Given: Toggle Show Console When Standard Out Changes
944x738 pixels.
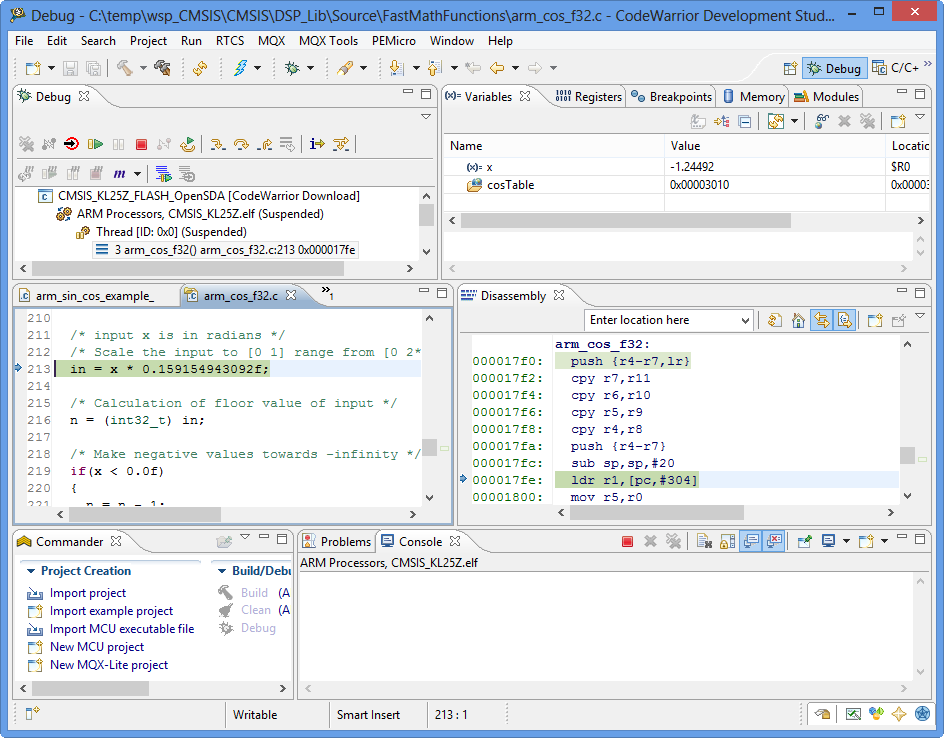Looking at the screenshot, I should [x=751, y=541].
